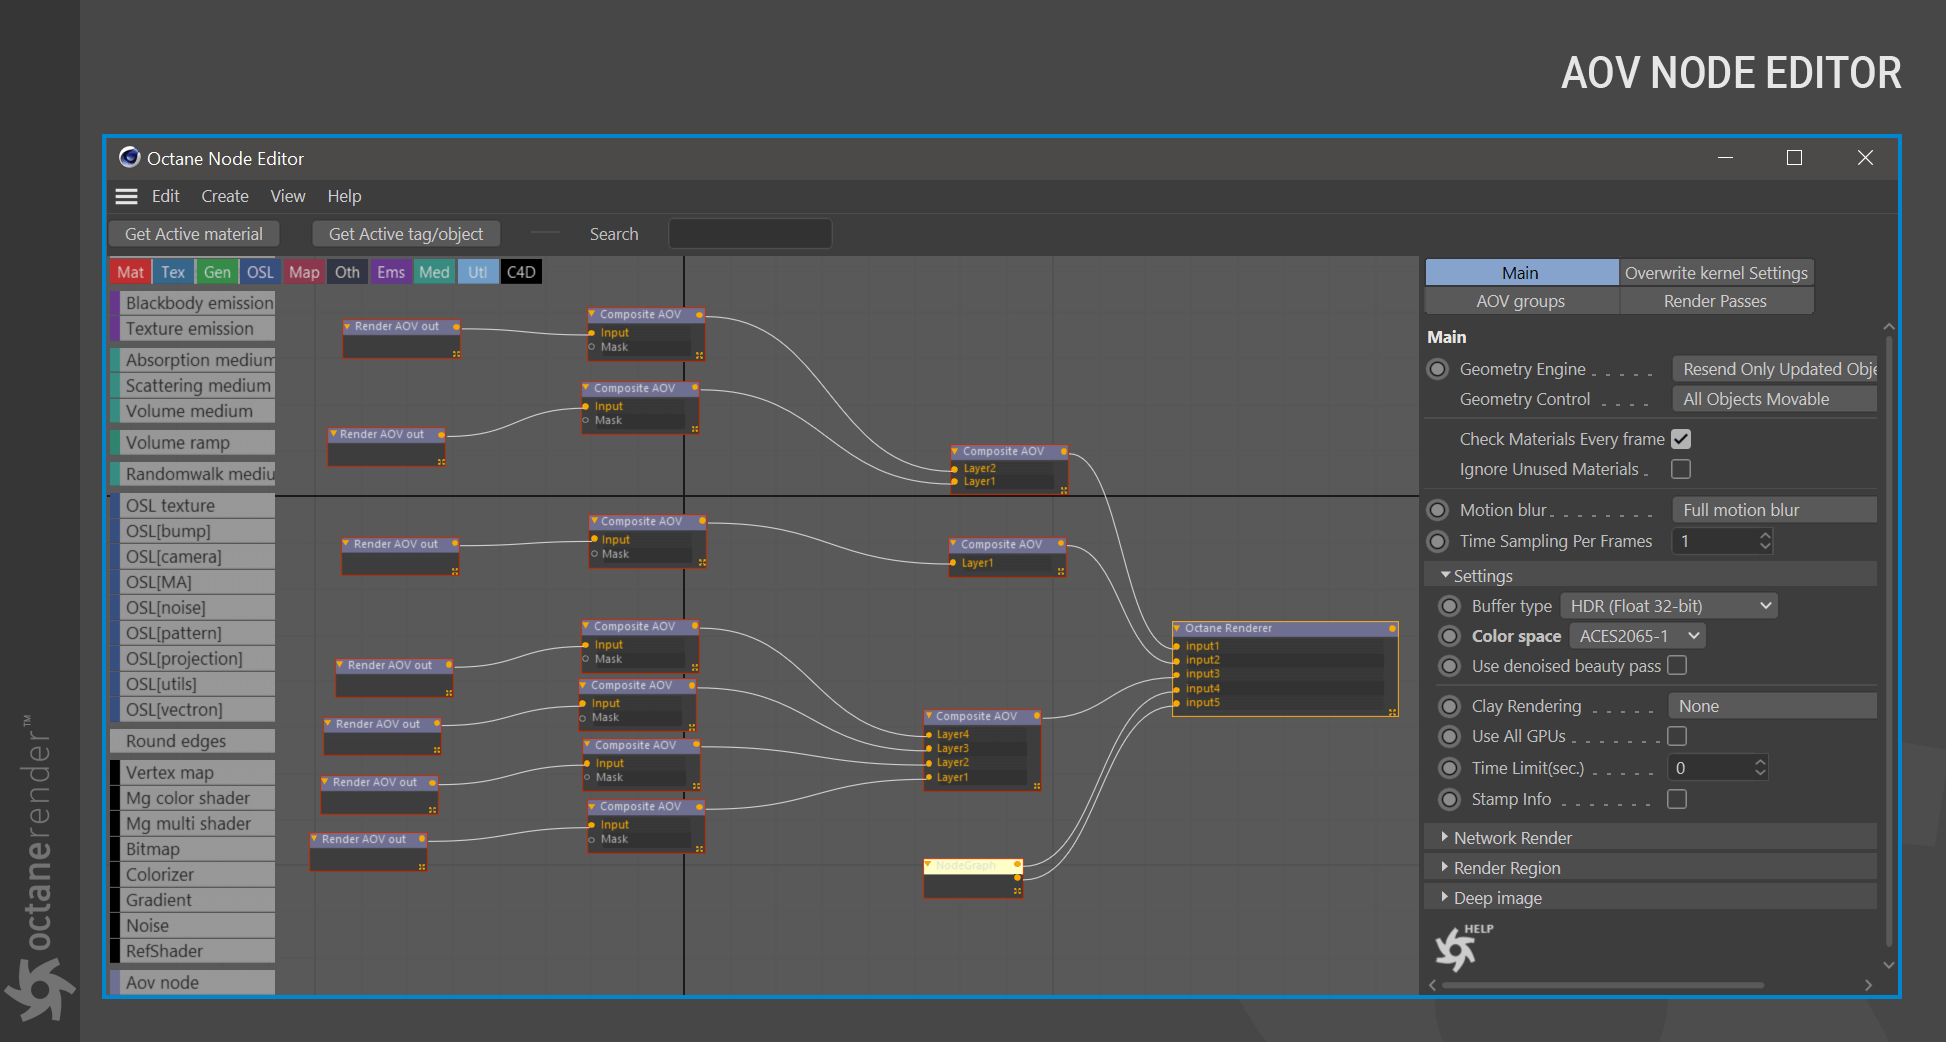
Task: Select the Main tab
Action: (x=1521, y=273)
